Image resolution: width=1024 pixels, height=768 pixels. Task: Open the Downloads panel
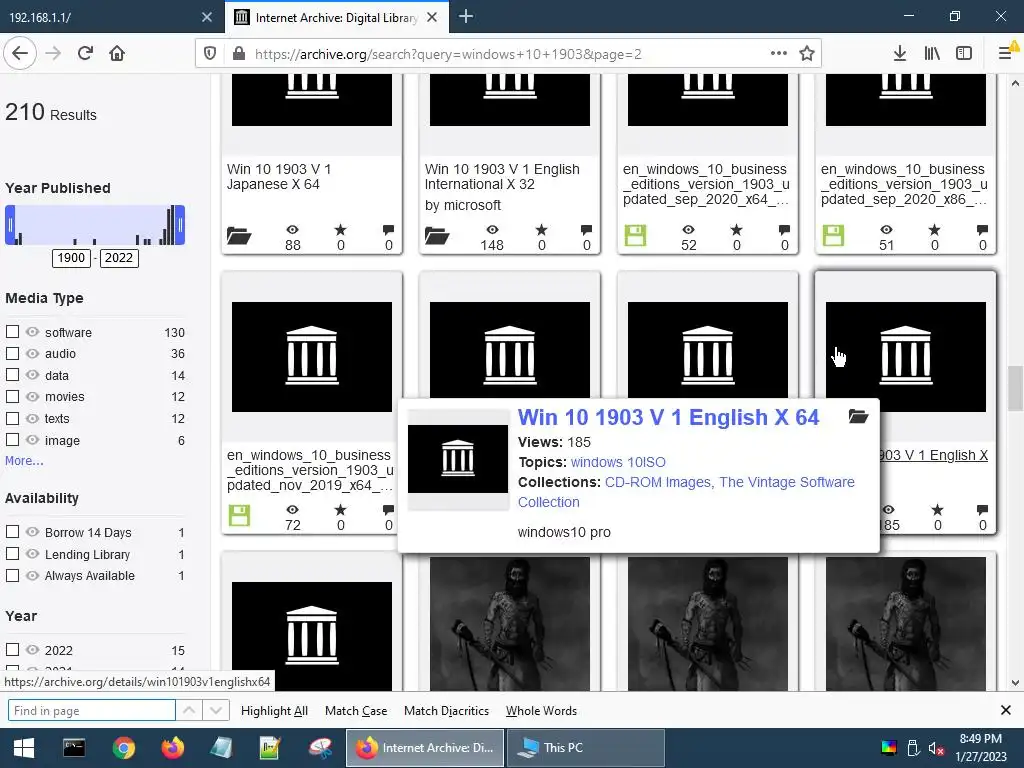(x=899, y=54)
